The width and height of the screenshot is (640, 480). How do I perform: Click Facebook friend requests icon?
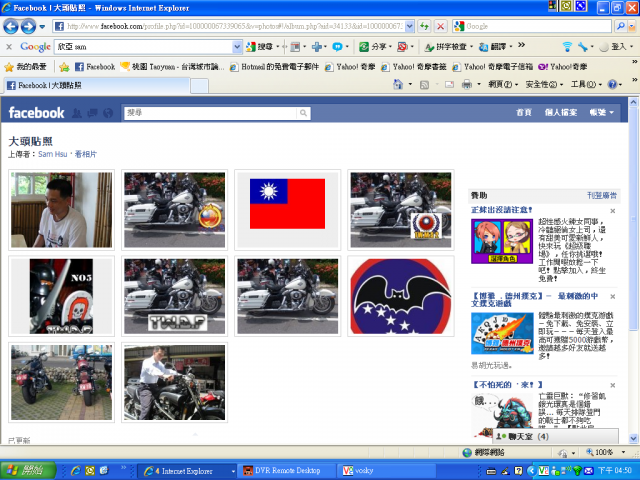(76, 113)
